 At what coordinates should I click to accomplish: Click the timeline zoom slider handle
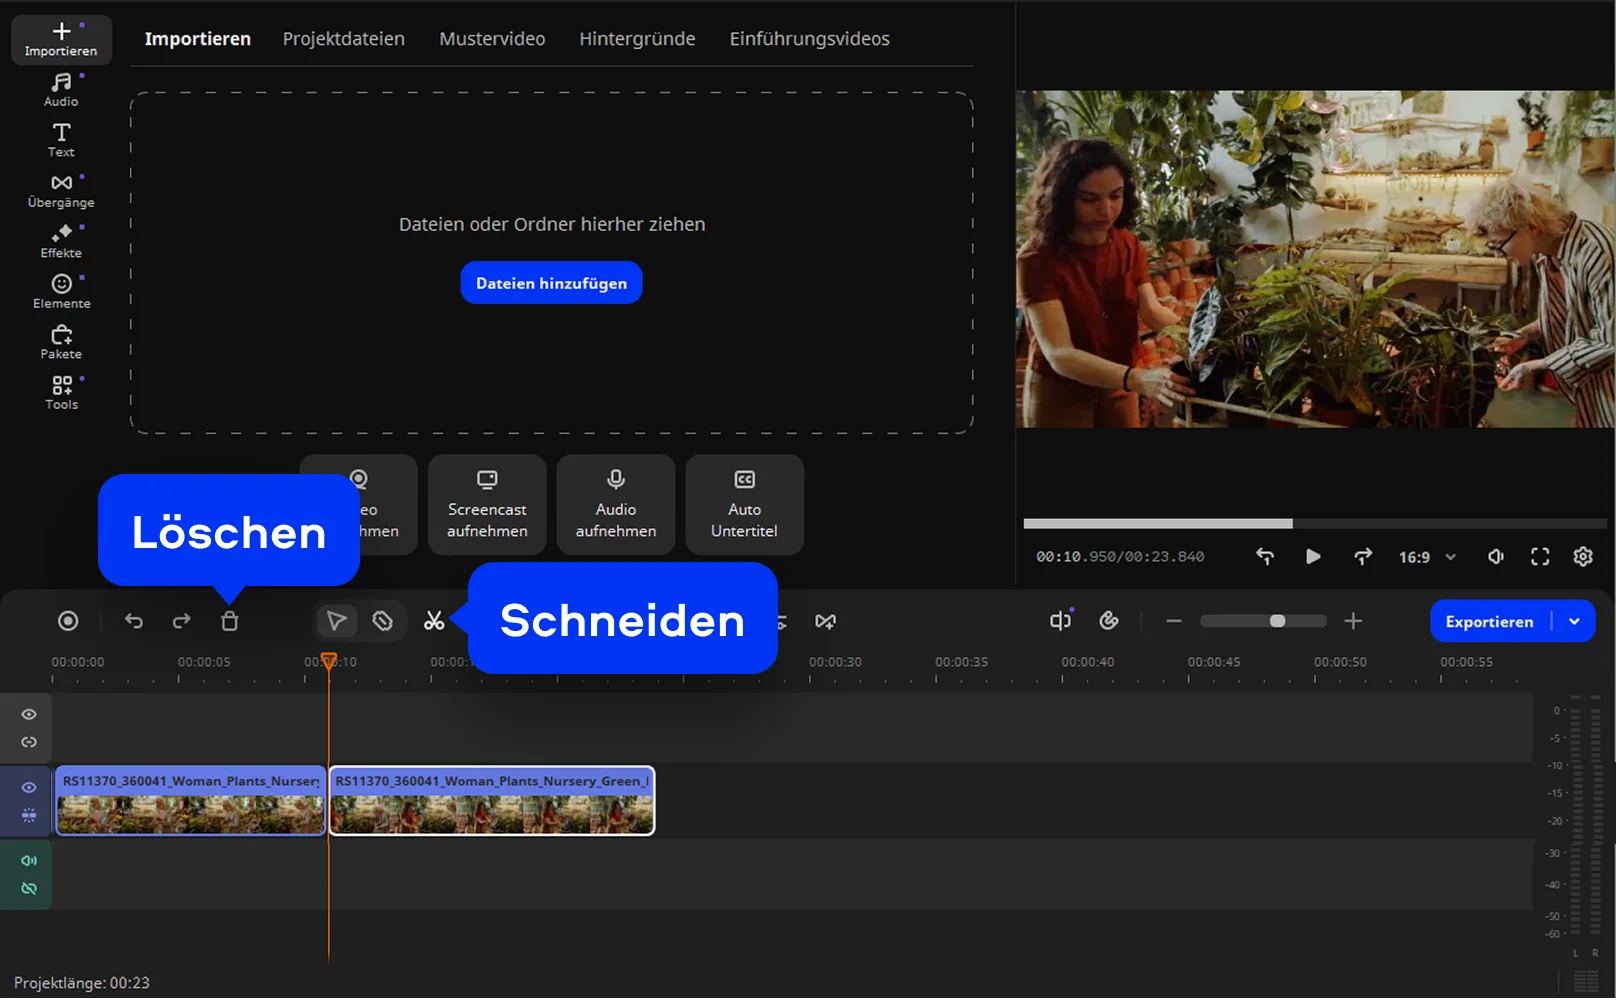[1277, 621]
